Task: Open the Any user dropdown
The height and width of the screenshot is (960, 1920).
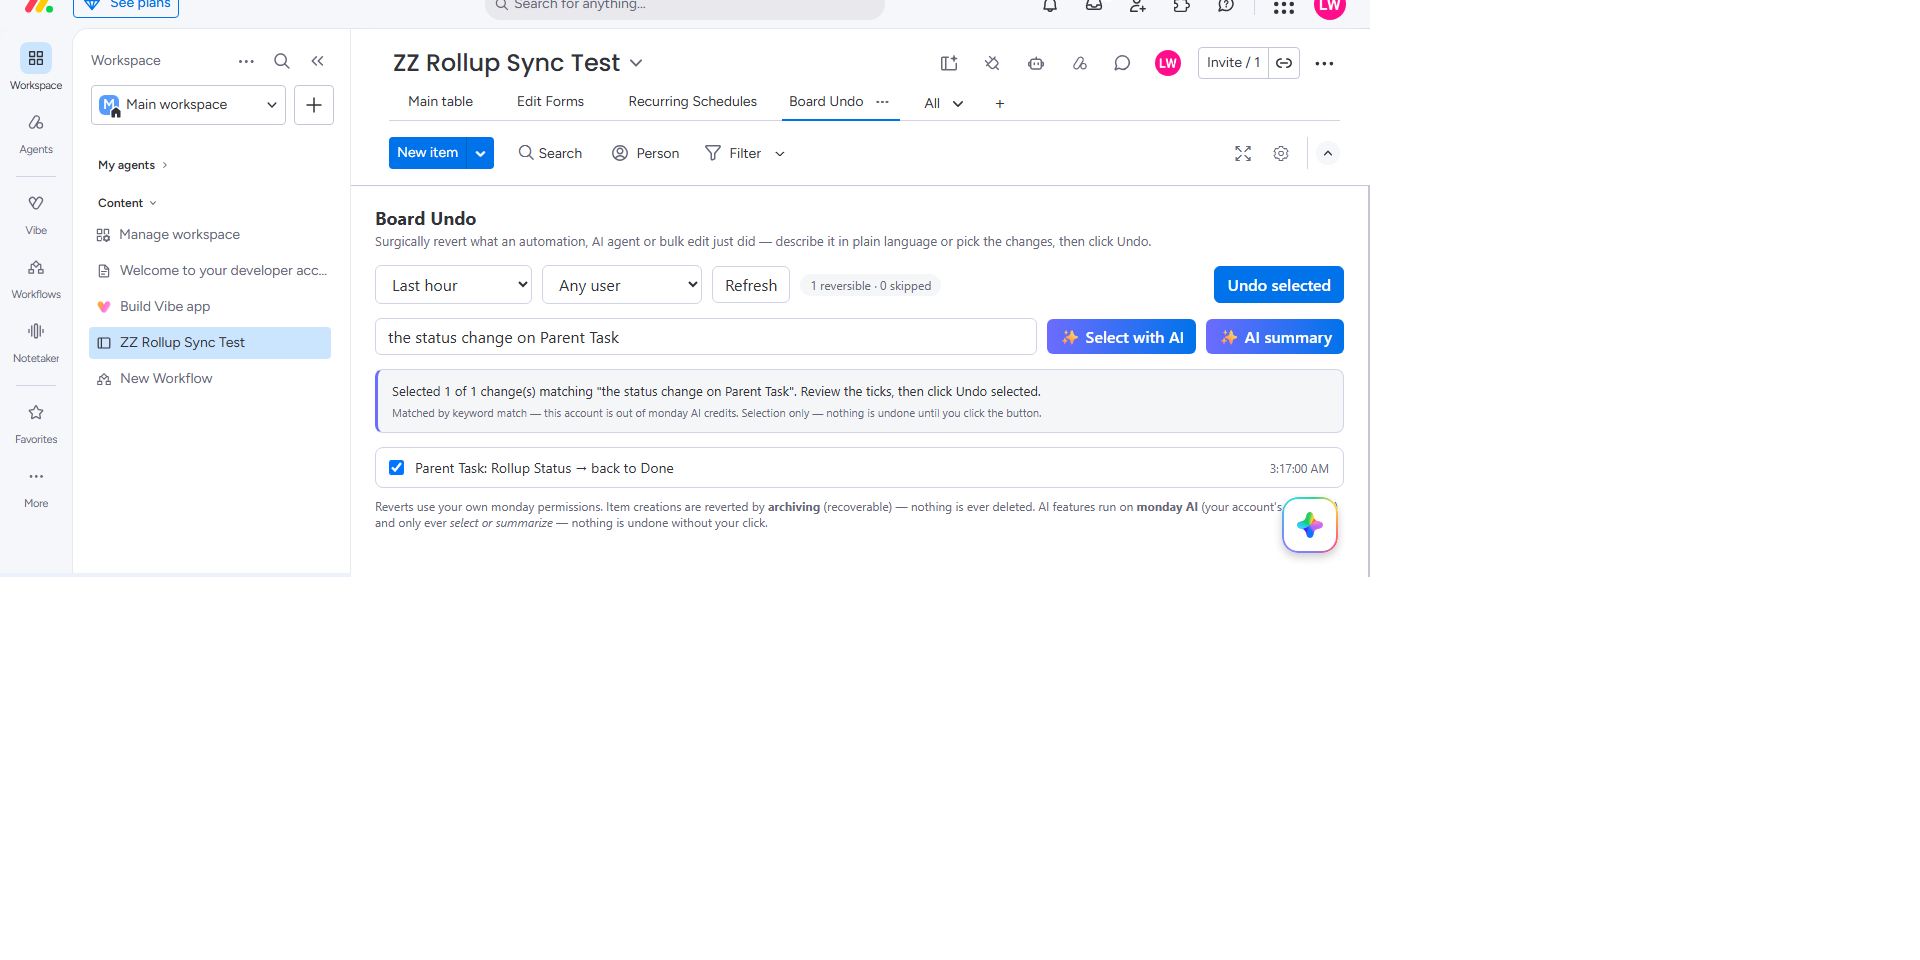Action: [x=622, y=285]
